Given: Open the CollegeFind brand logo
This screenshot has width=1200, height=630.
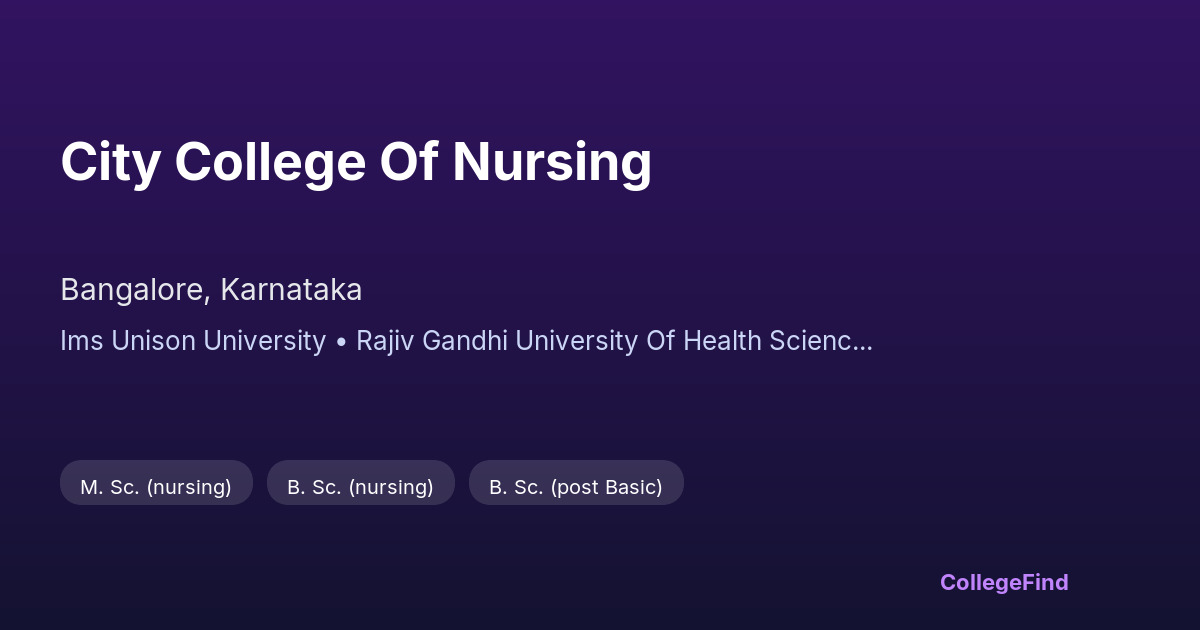Looking at the screenshot, I should (x=1003, y=582).
